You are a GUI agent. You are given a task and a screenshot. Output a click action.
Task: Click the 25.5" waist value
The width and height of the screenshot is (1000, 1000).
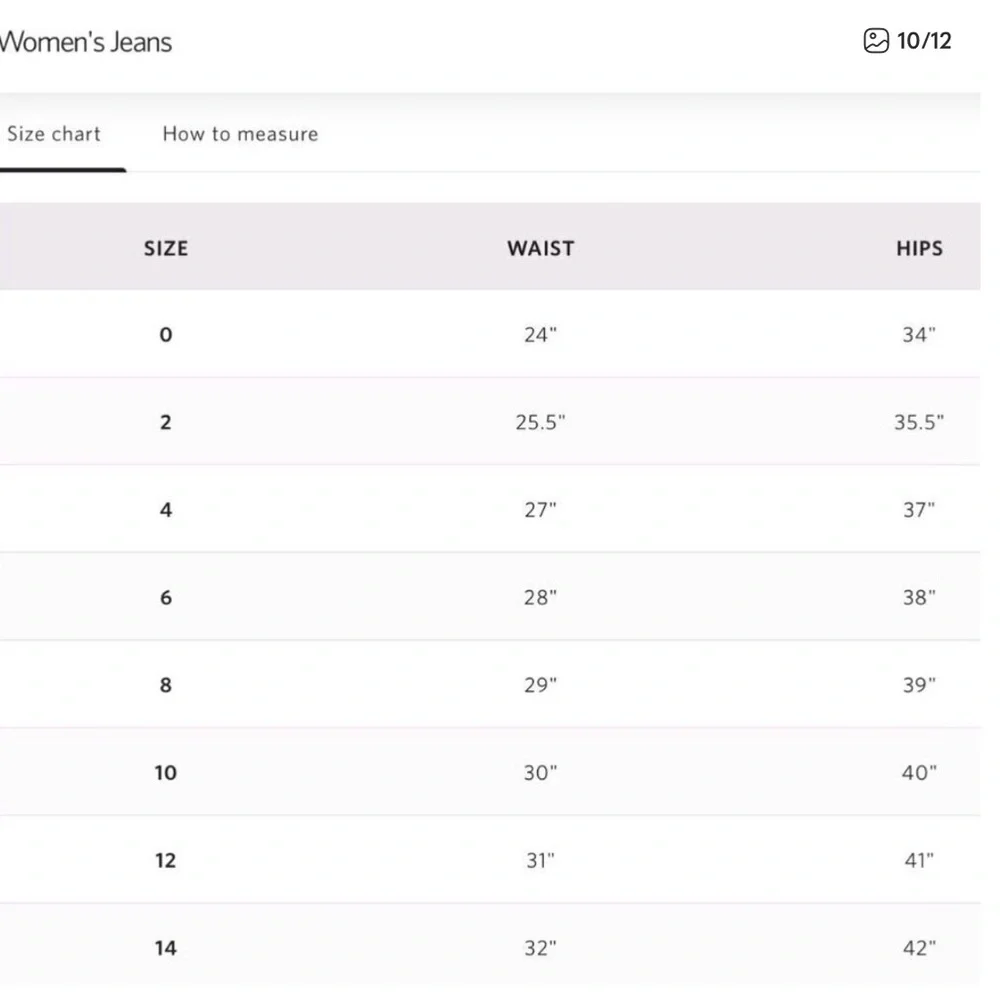pos(540,422)
